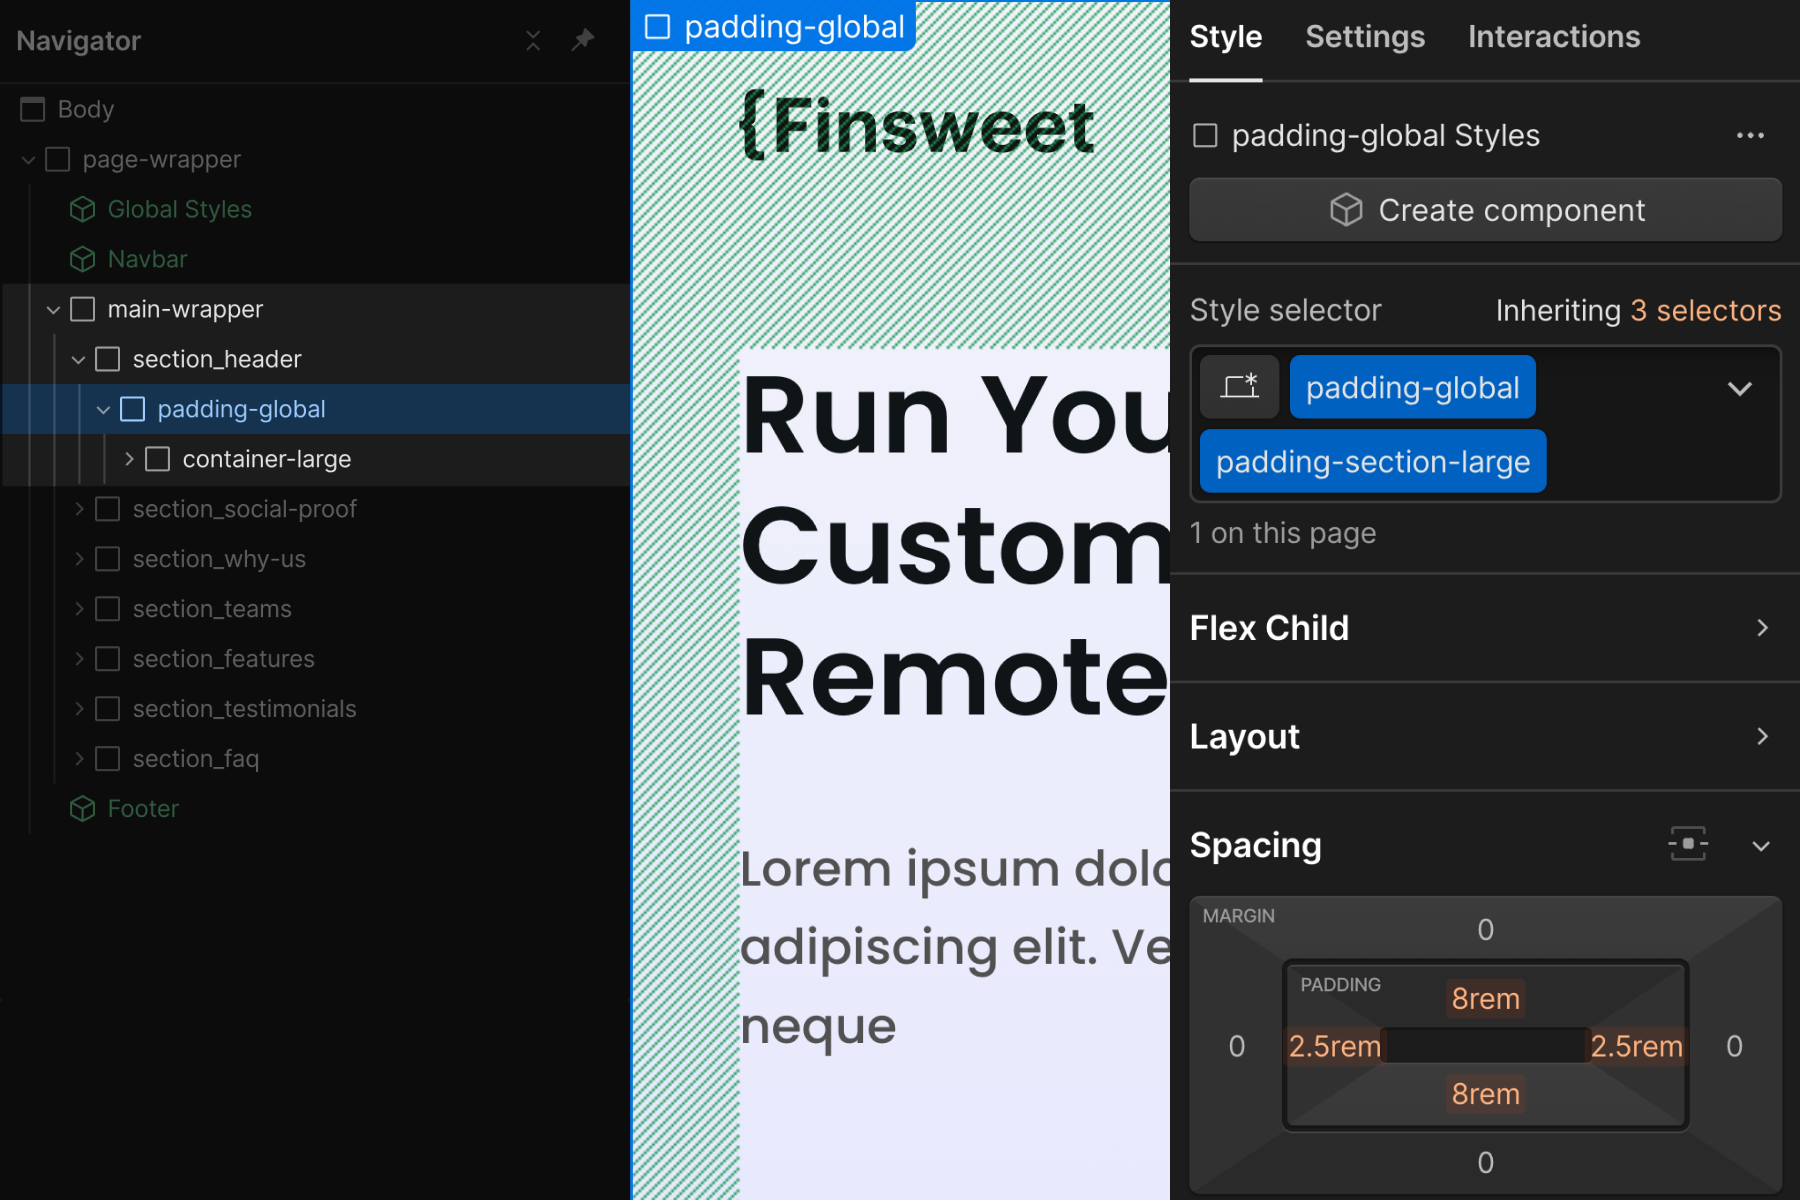Click the Create component button

(1486, 210)
